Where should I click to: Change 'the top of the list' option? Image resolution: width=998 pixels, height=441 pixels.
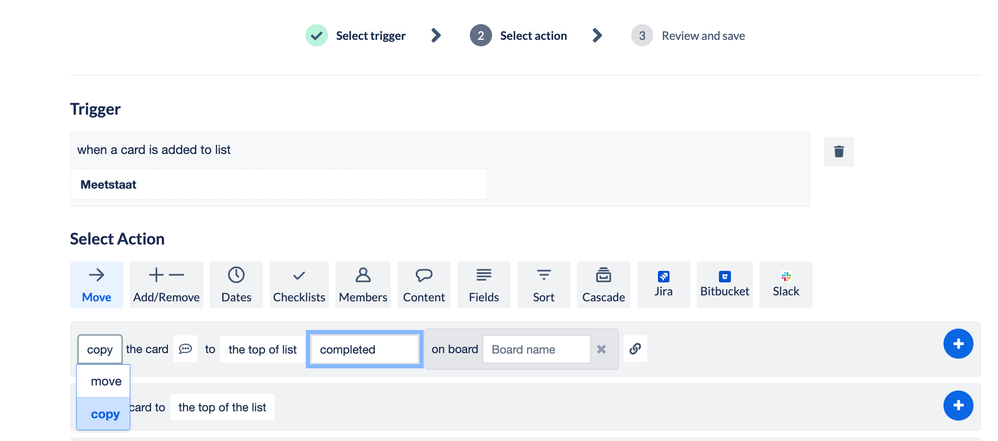[222, 407]
